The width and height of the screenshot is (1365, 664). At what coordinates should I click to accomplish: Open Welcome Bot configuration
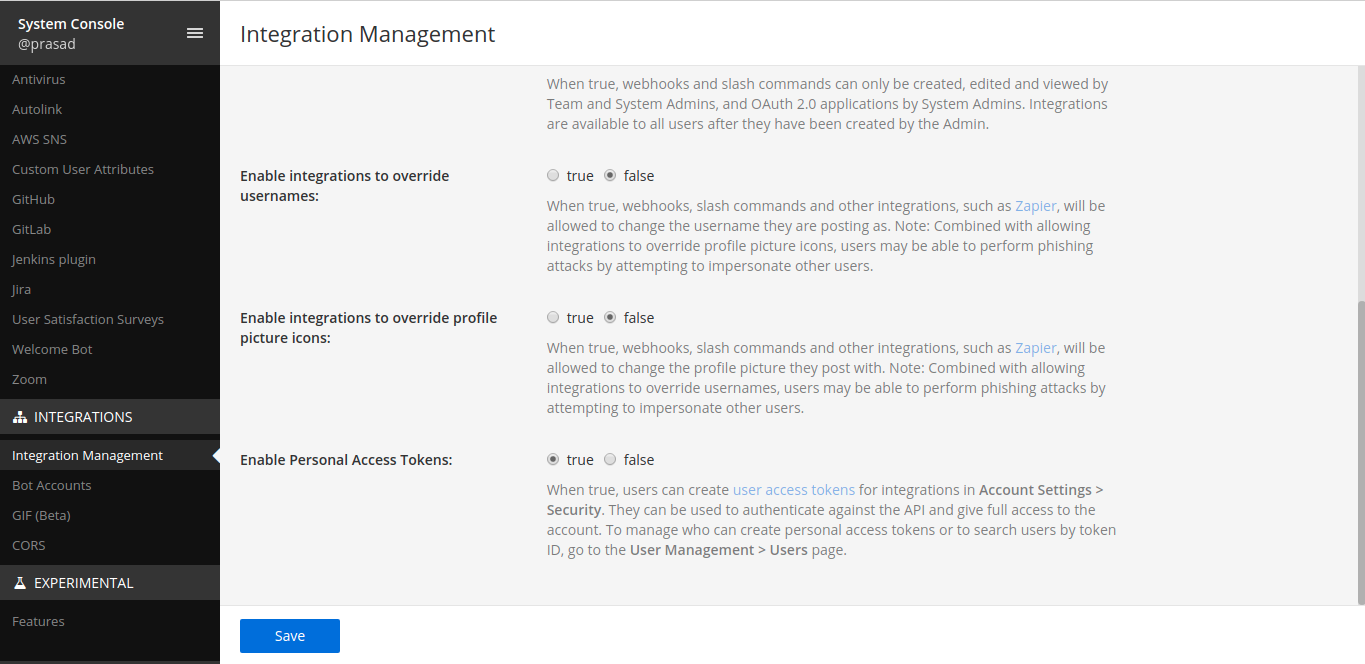coord(52,349)
